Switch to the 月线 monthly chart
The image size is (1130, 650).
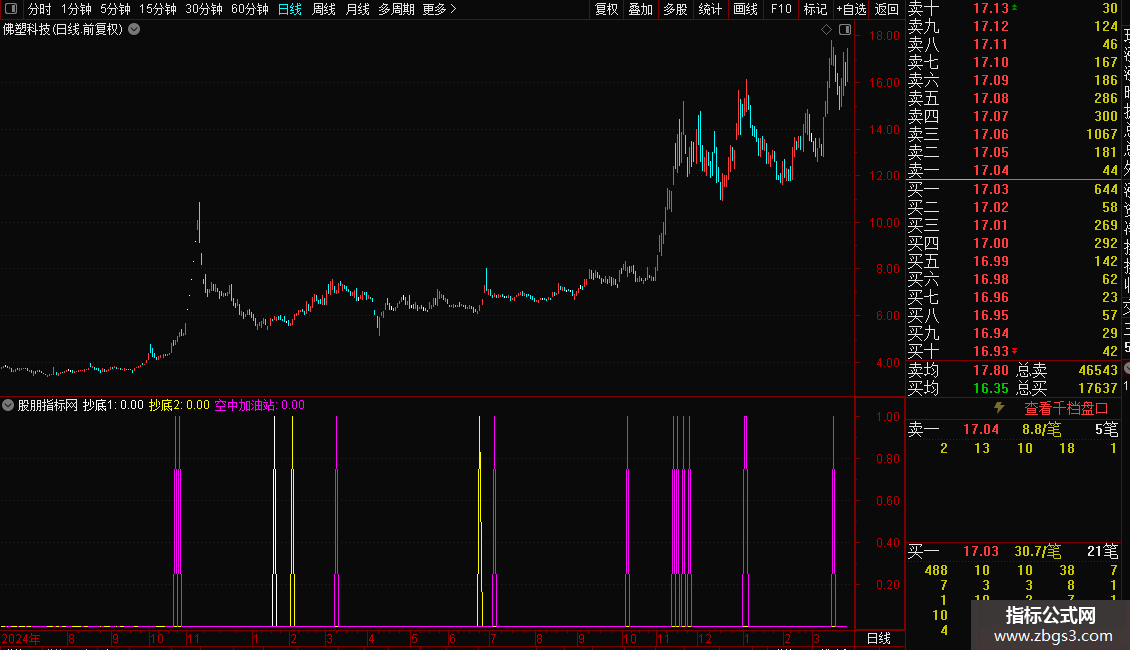tap(357, 9)
